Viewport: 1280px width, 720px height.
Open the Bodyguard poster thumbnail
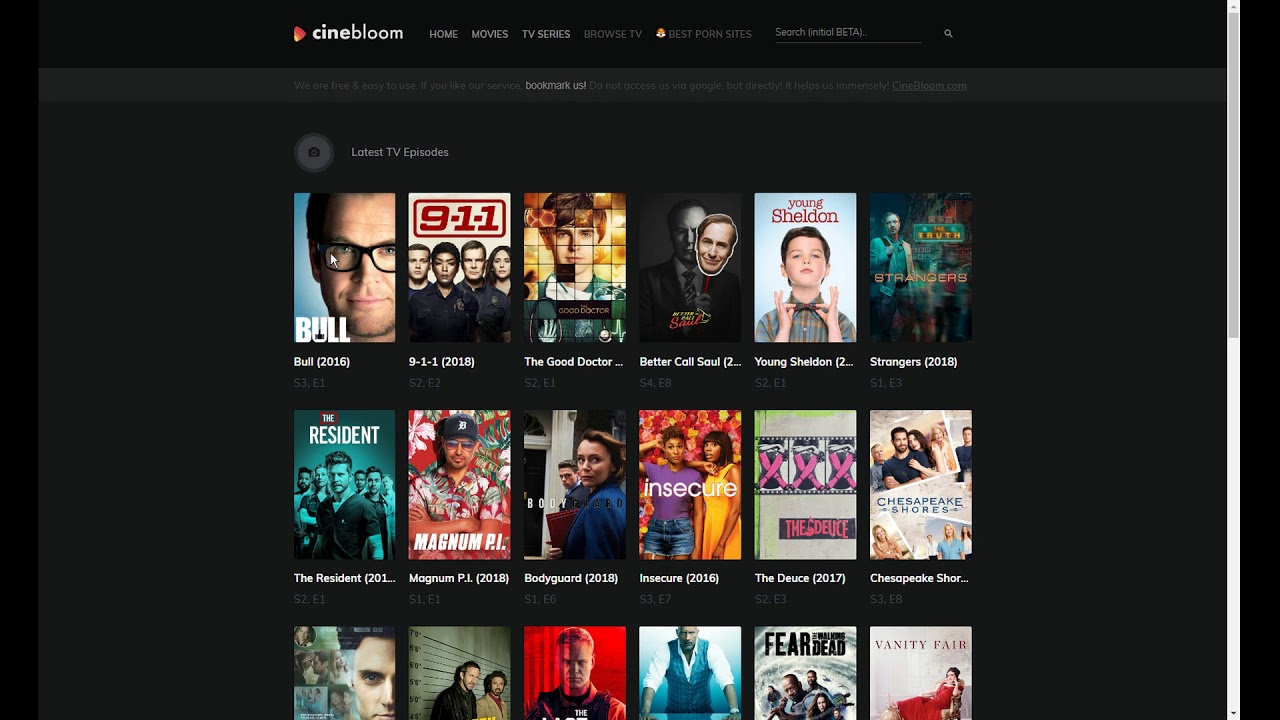click(x=575, y=485)
